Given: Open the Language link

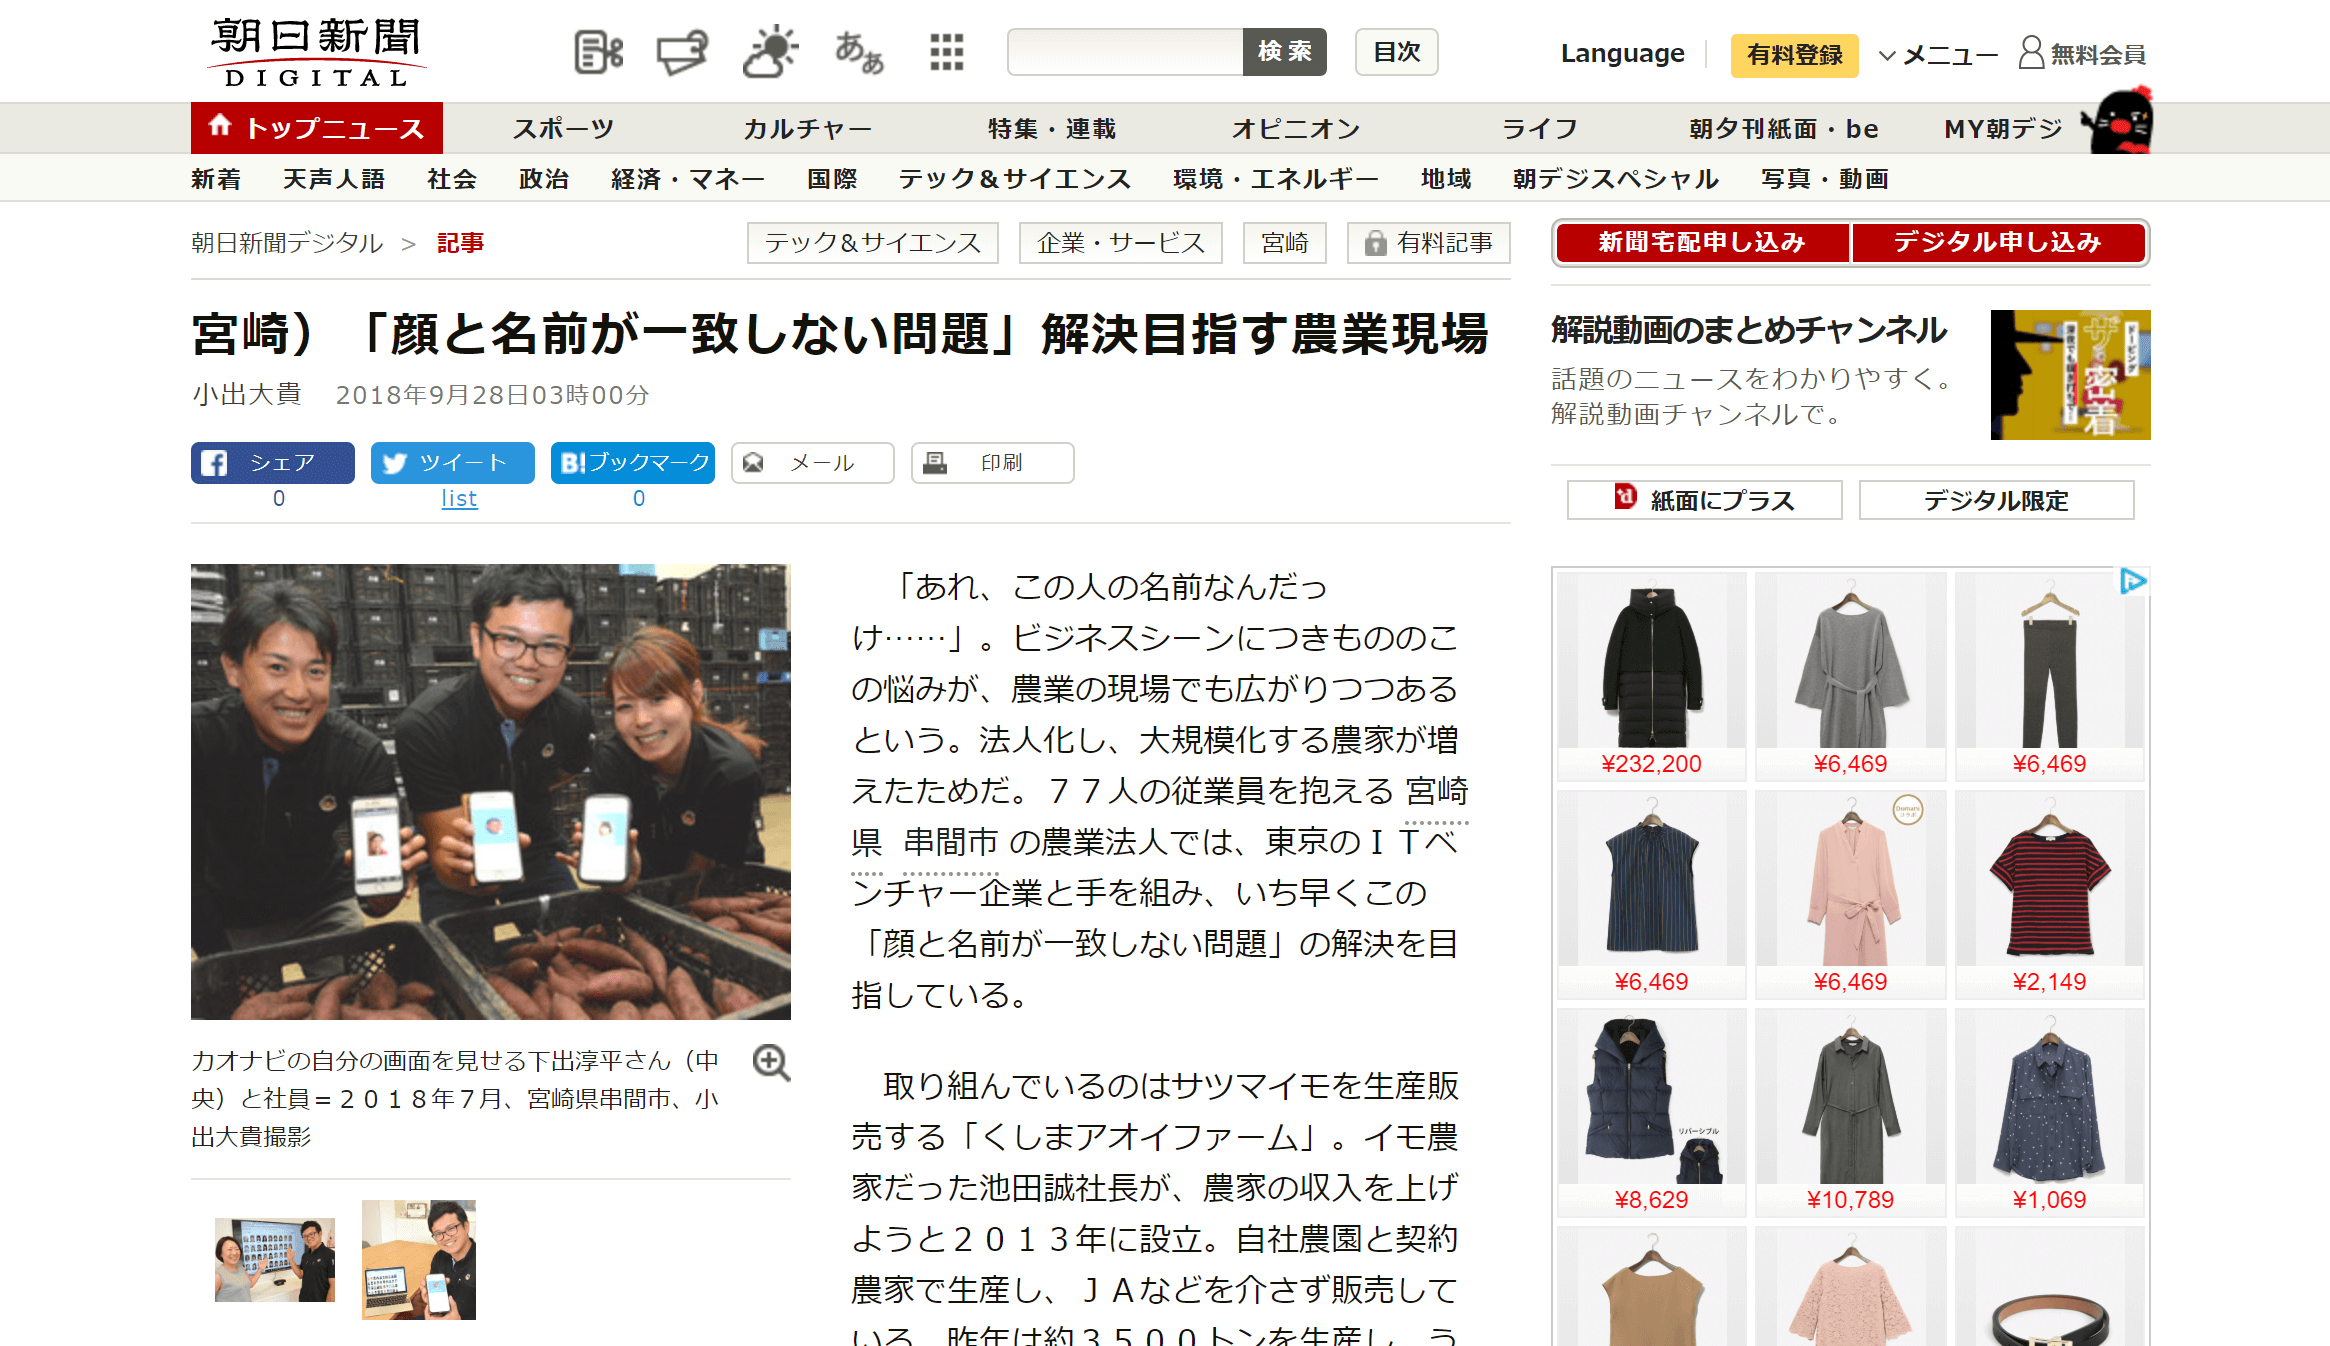Looking at the screenshot, I should coord(1622,53).
